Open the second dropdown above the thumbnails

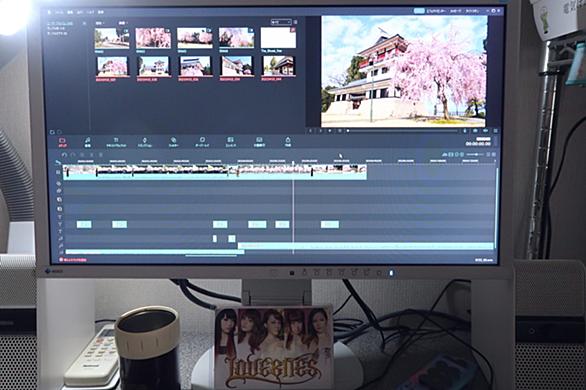[x=123, y=23]
